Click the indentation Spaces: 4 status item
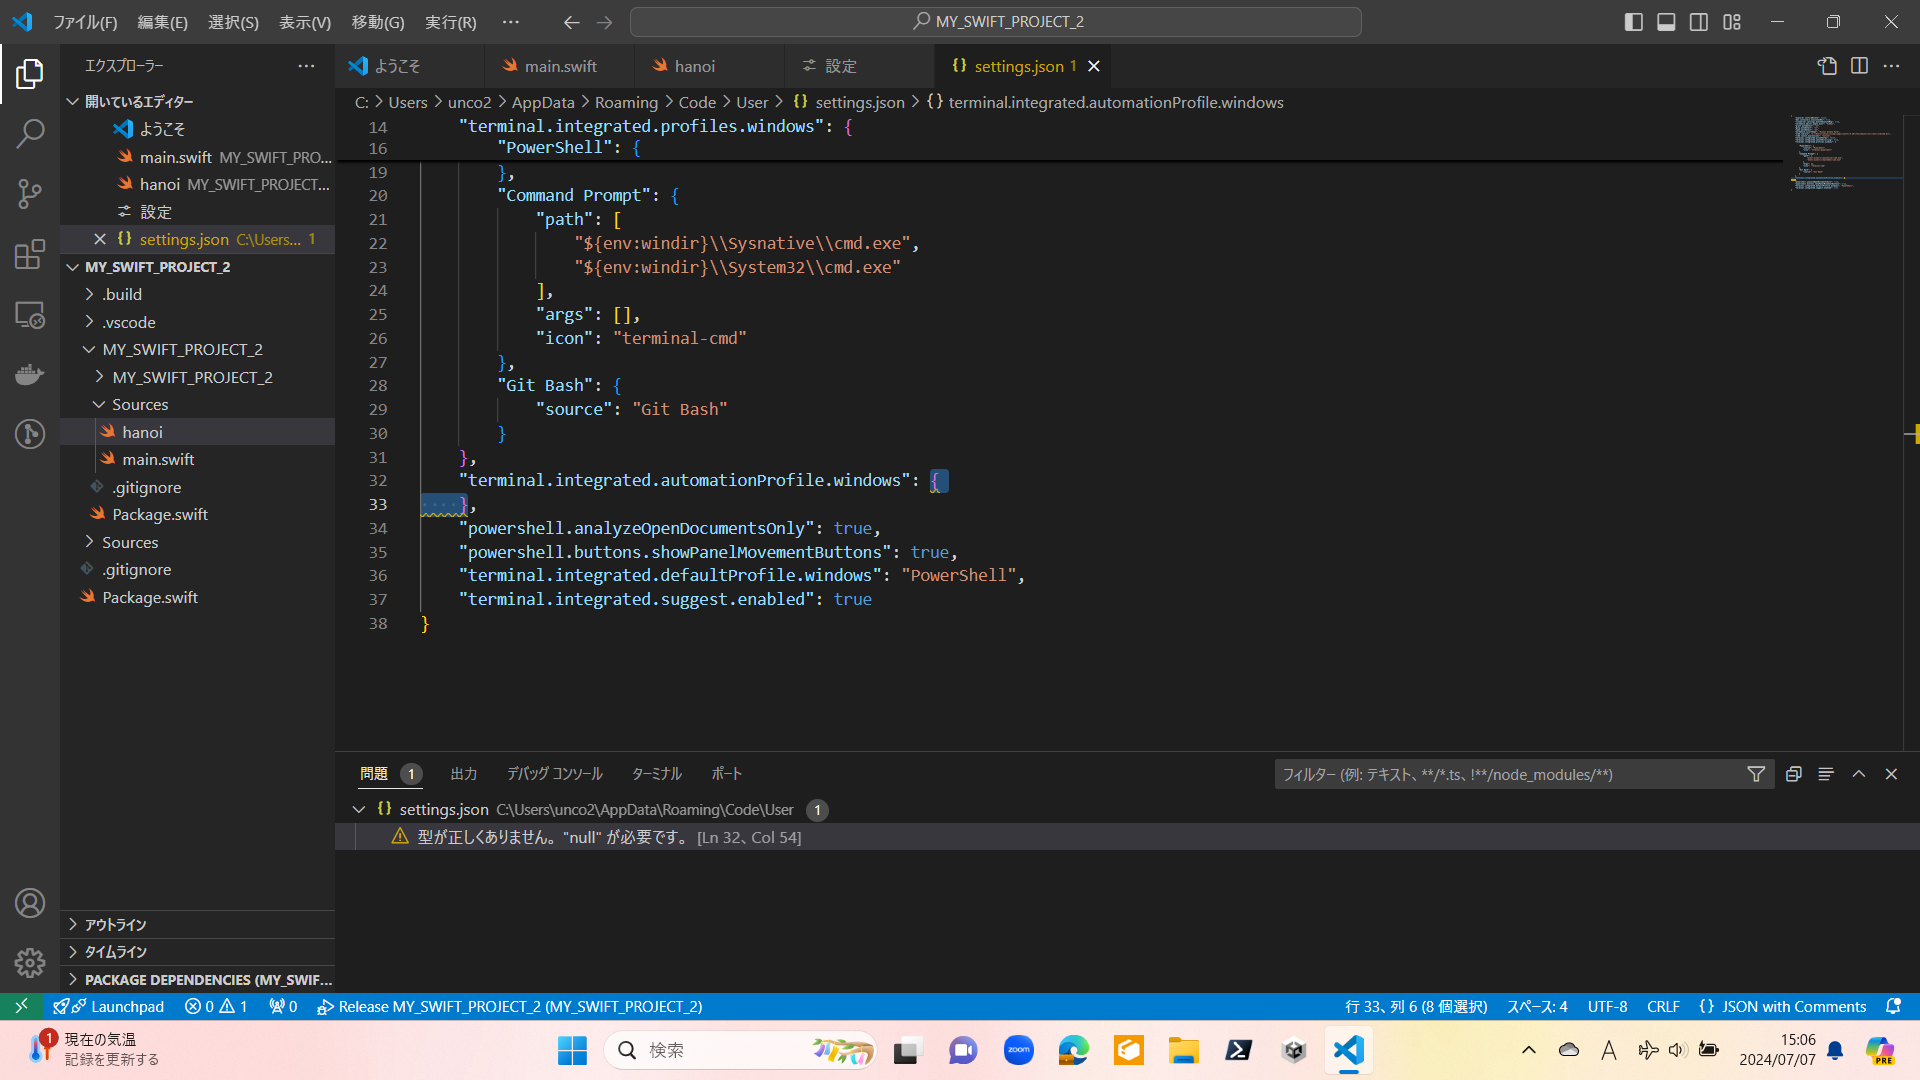The image size is (1920, 1080). 1537,1006
